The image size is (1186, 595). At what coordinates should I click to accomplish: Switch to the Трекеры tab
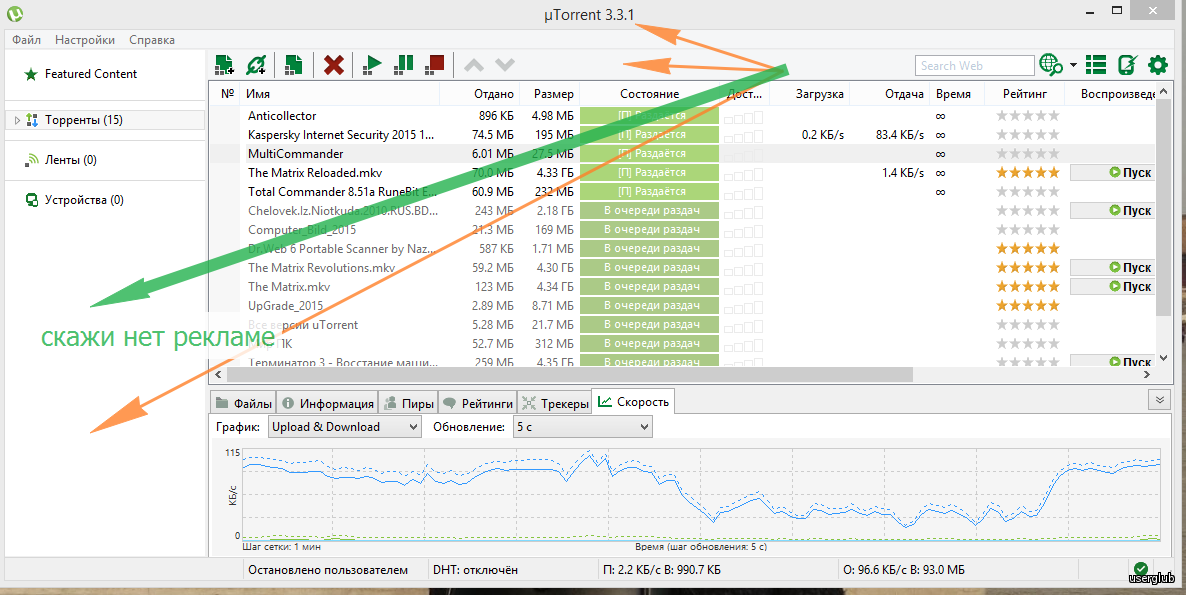pos(554,403)
